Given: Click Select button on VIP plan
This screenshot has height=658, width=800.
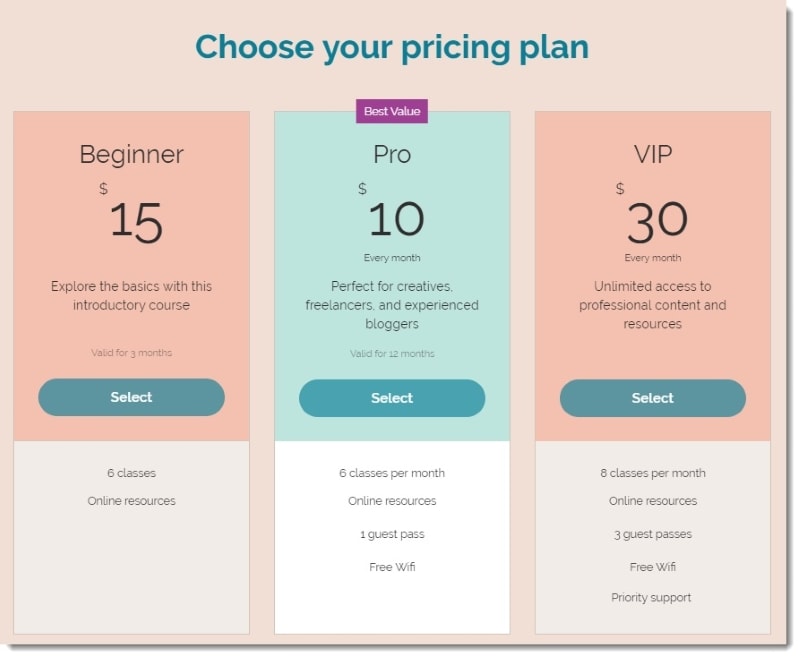Looking at the screenshot, I should click(652, 398).
